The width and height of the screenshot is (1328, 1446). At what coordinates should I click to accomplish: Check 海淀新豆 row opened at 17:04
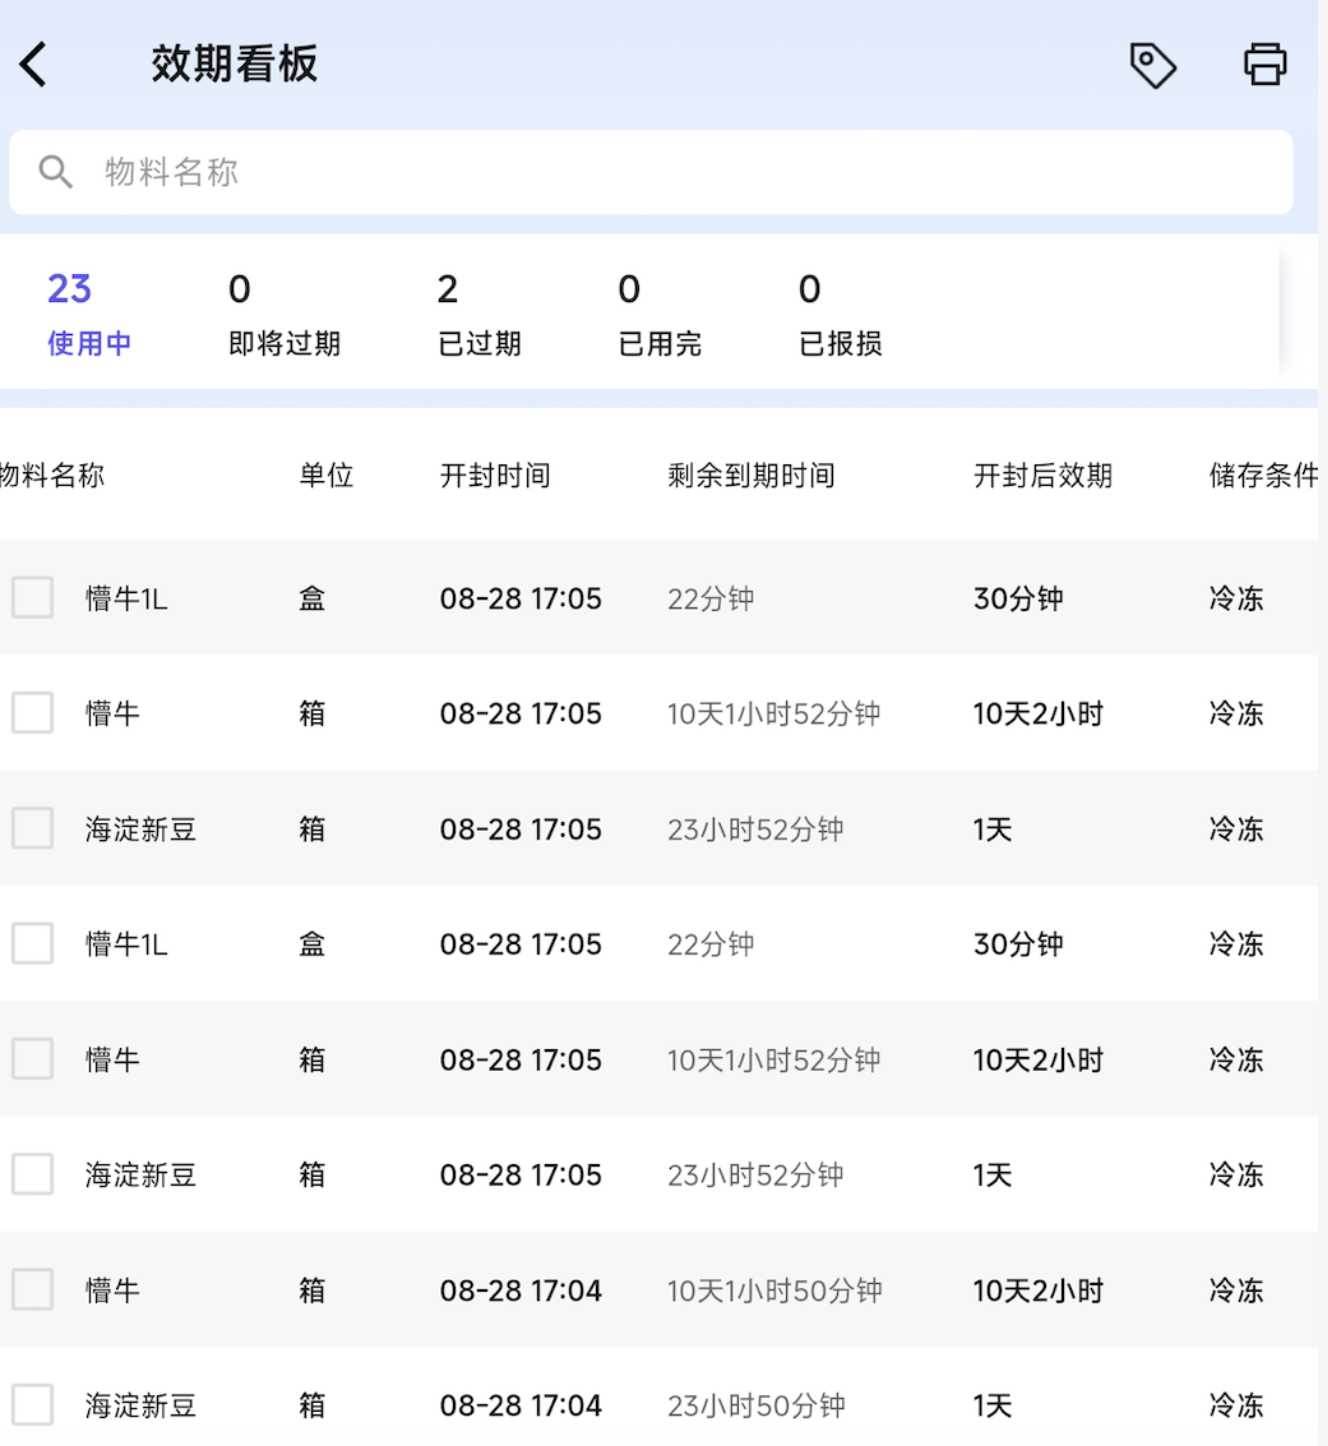(33, 1404)
